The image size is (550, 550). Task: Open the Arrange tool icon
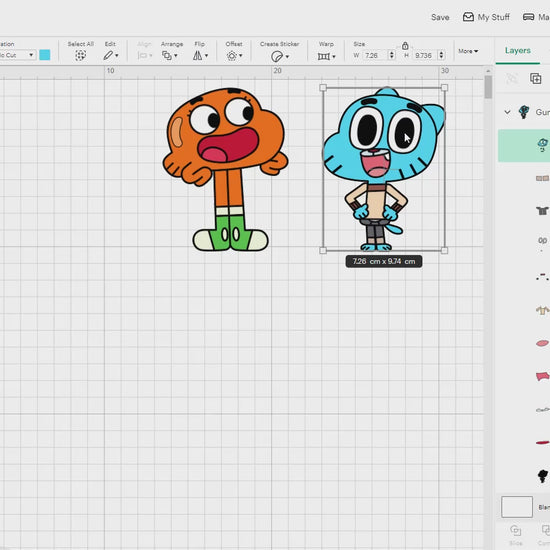pyautogui.click(x=167, y=55)
